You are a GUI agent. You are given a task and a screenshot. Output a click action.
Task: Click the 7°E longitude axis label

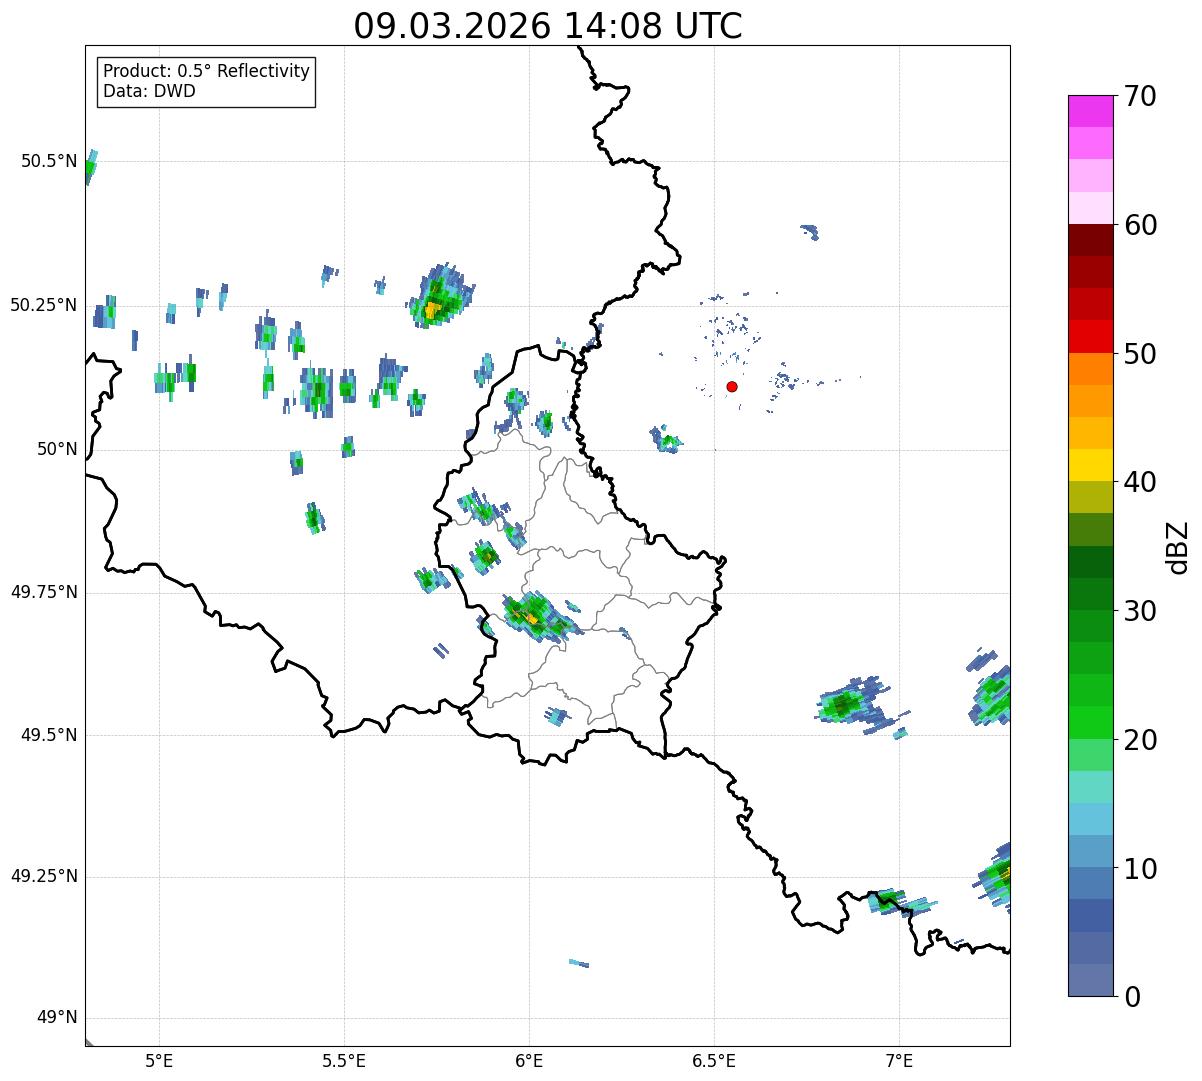(899, 1060)
